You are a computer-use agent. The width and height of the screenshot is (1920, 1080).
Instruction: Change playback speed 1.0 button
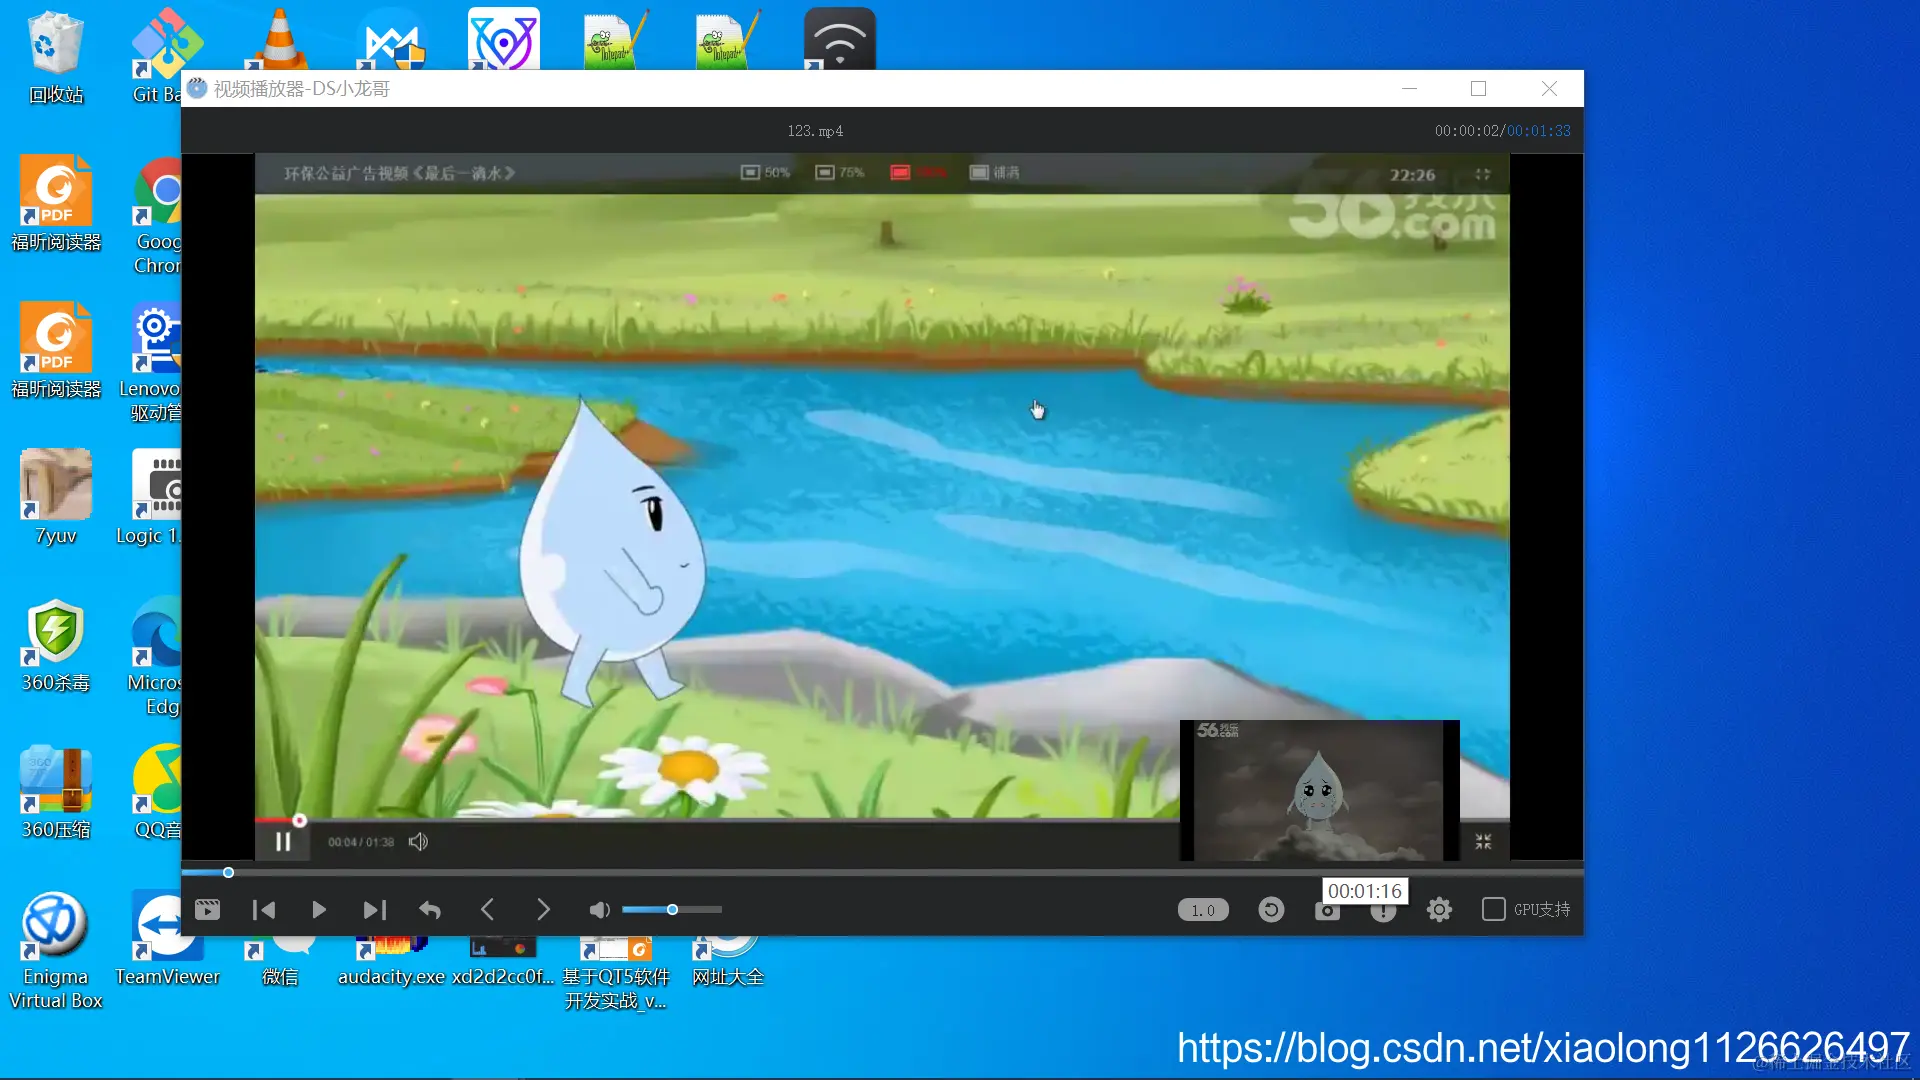1203,910
